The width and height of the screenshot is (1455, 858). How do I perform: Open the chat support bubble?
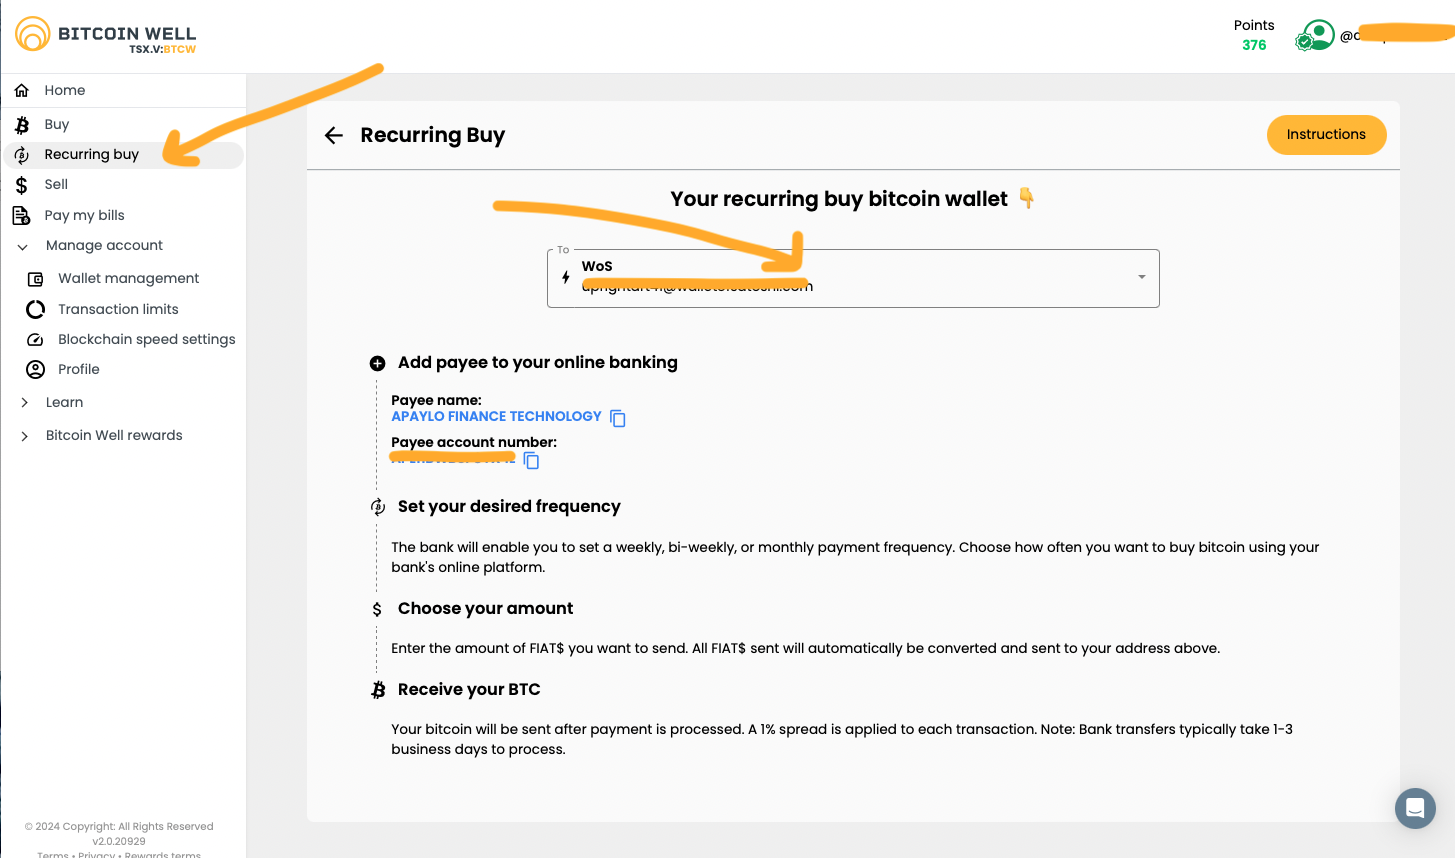click(x=1415, y=808)
